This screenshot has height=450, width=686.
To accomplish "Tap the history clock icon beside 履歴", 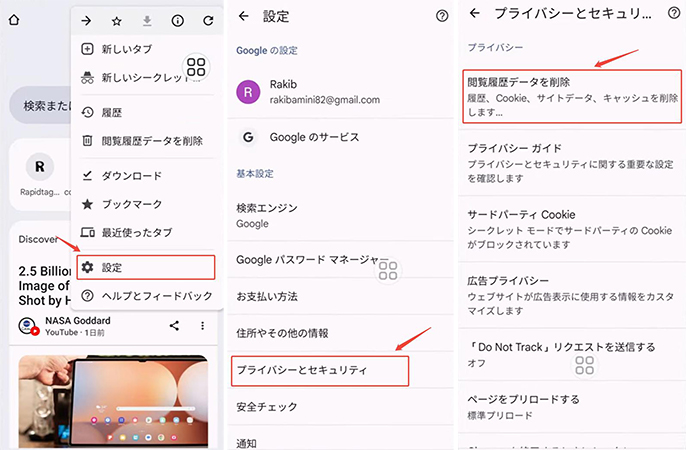I will click(x=88, y=112).
